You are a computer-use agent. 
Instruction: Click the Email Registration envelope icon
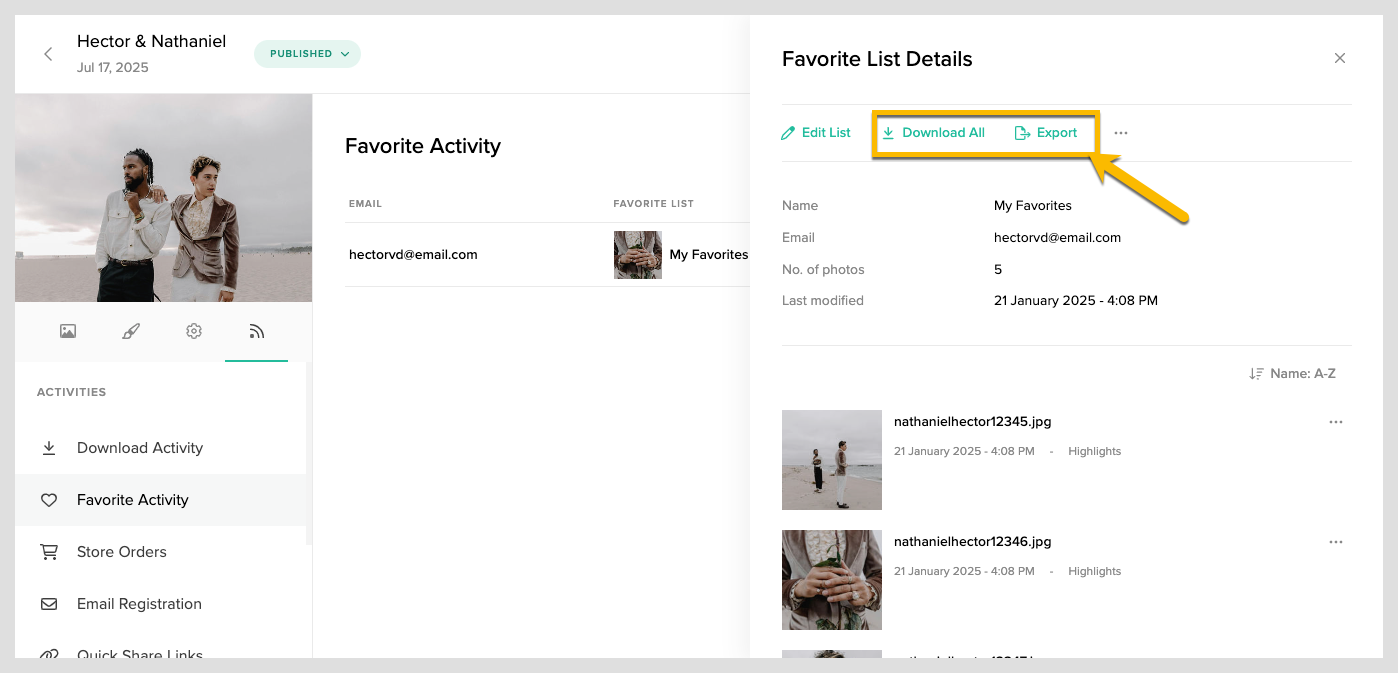[49, 604]
